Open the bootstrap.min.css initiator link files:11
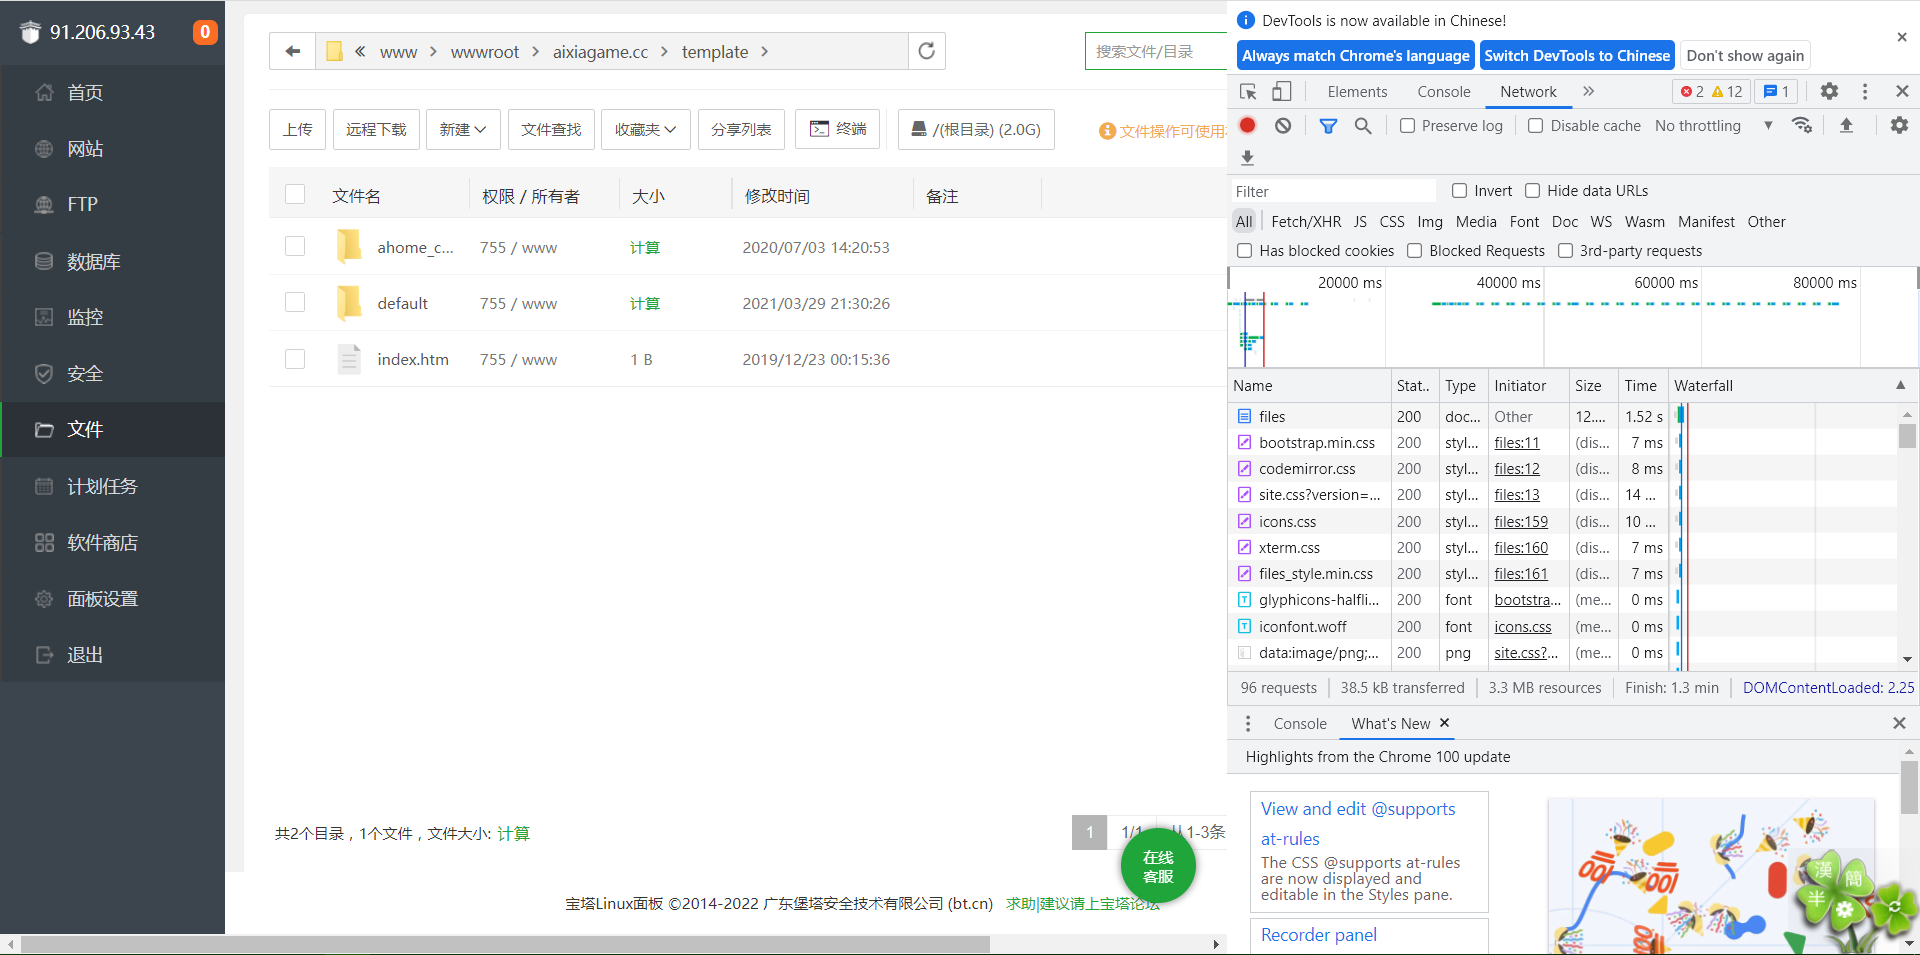Screen dimensions: 1920x955 [x=1516, y=442]
